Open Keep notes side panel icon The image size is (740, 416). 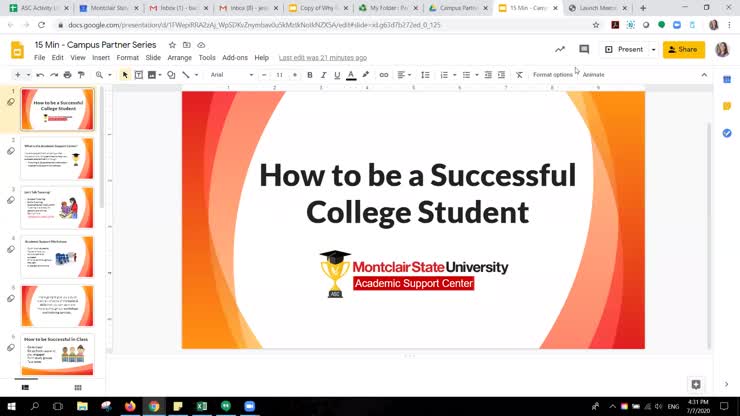tap(727, 106)
